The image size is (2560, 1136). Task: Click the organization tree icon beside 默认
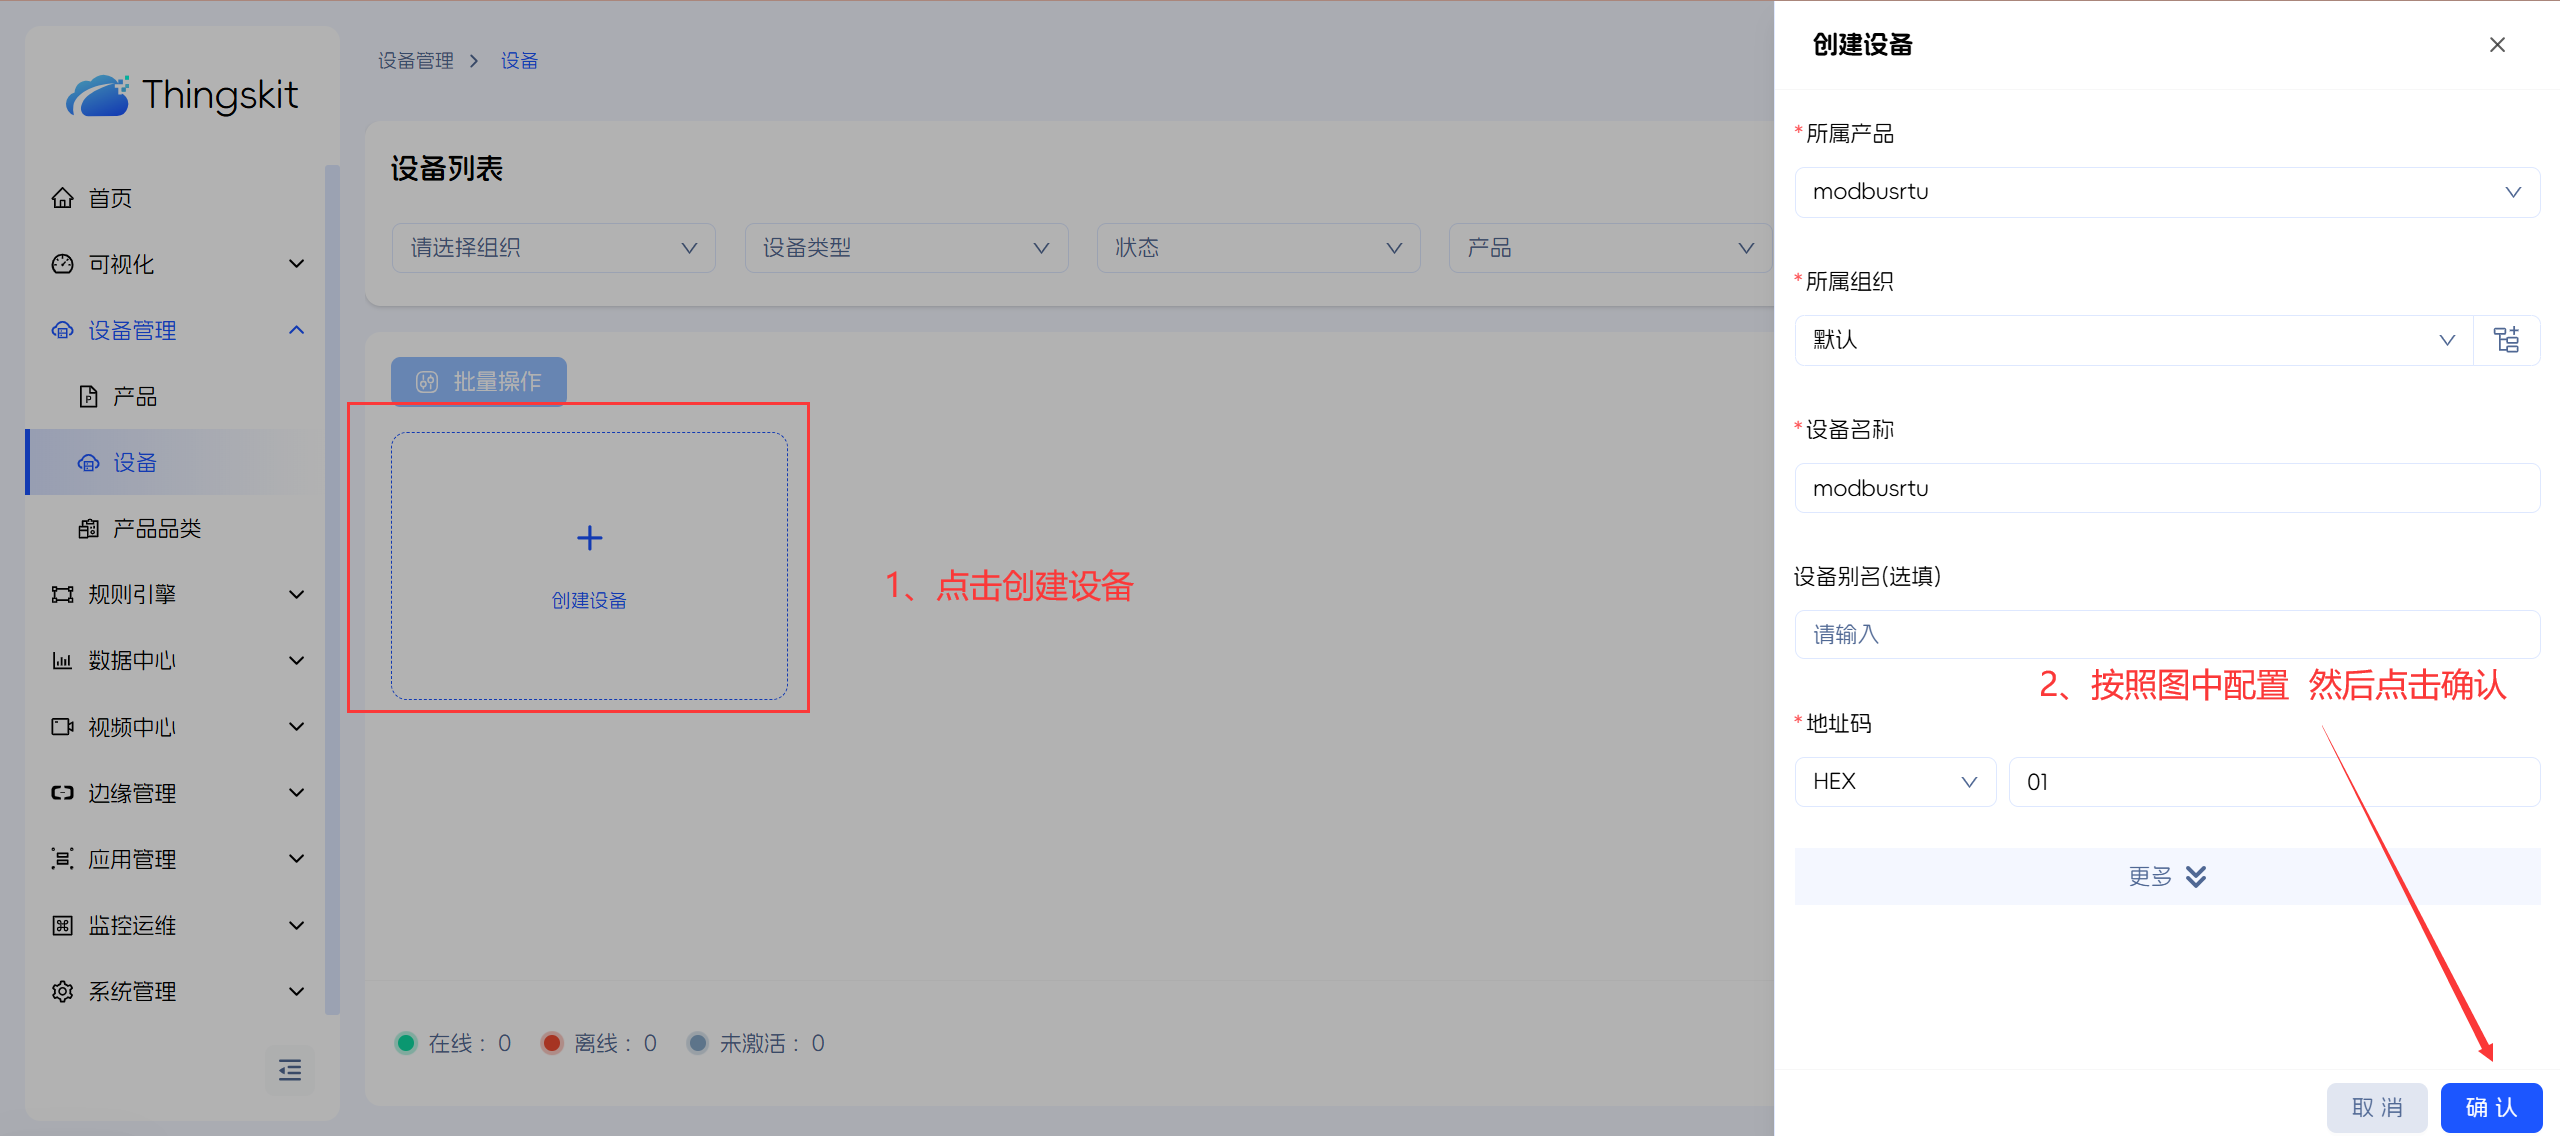pyautogui.click(x=2506, y=340)
